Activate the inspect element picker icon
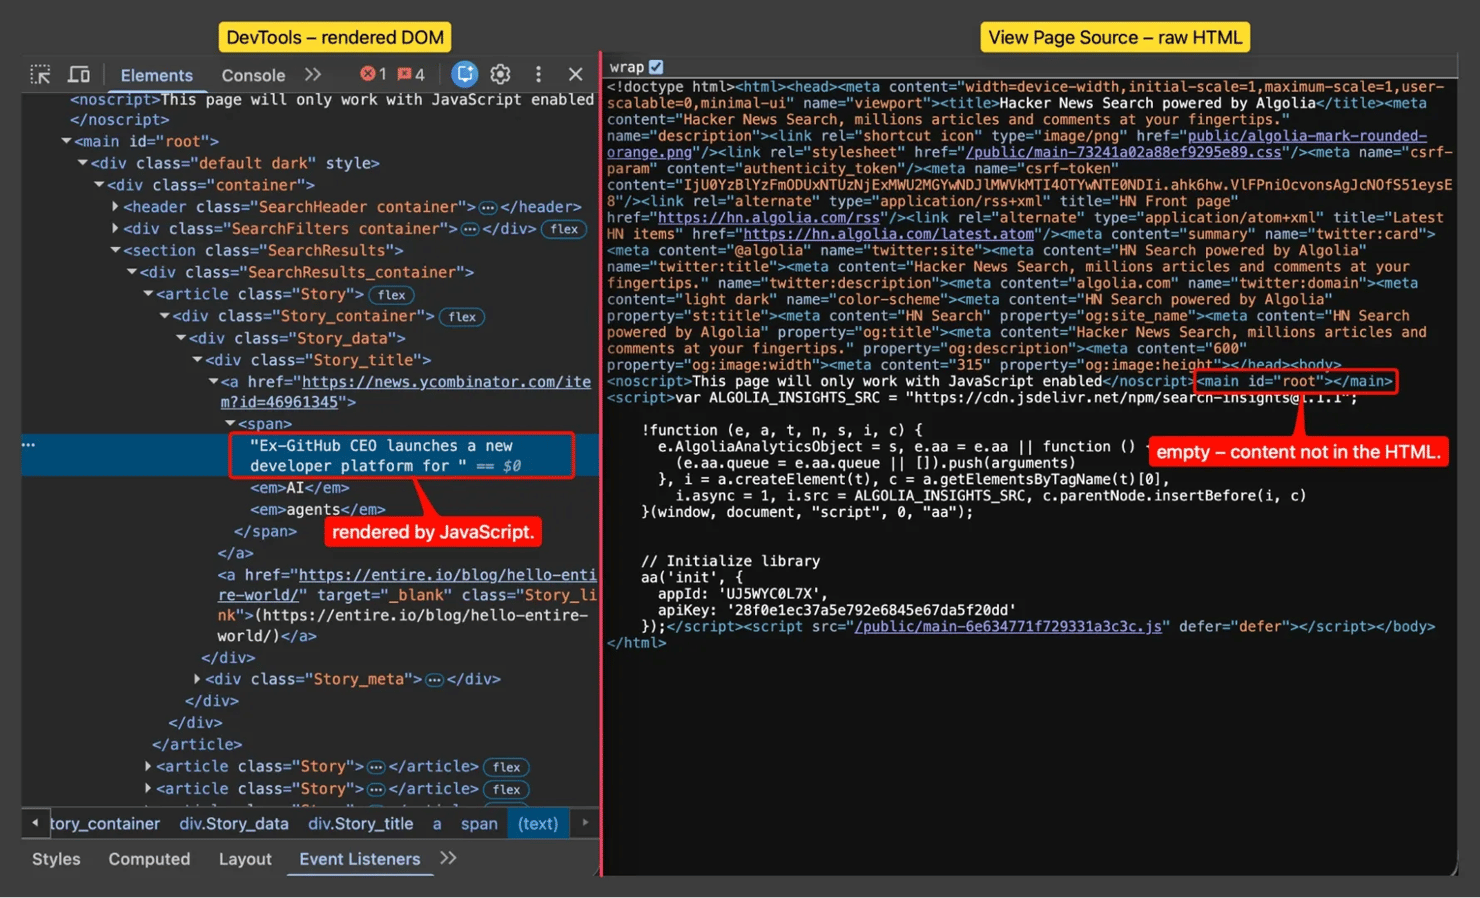1480x898 pixels. point(40,74)
